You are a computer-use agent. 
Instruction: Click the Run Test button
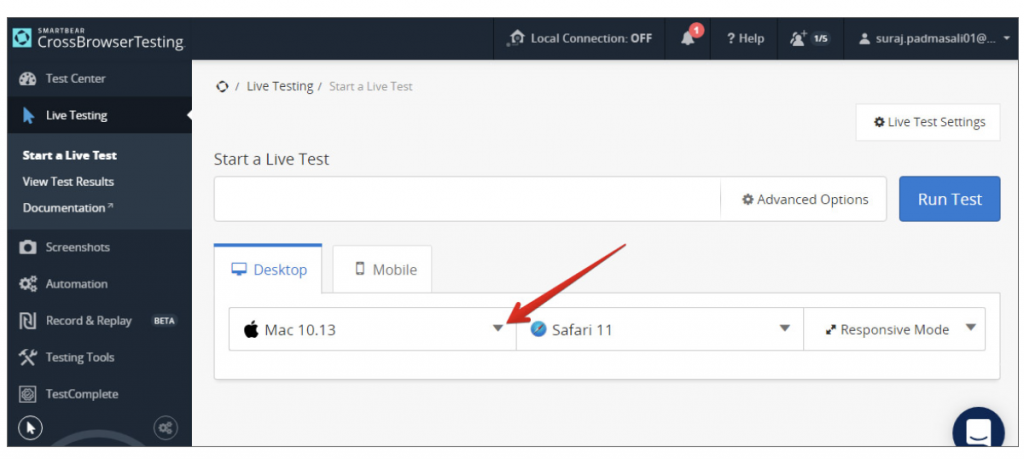(950, 199)
